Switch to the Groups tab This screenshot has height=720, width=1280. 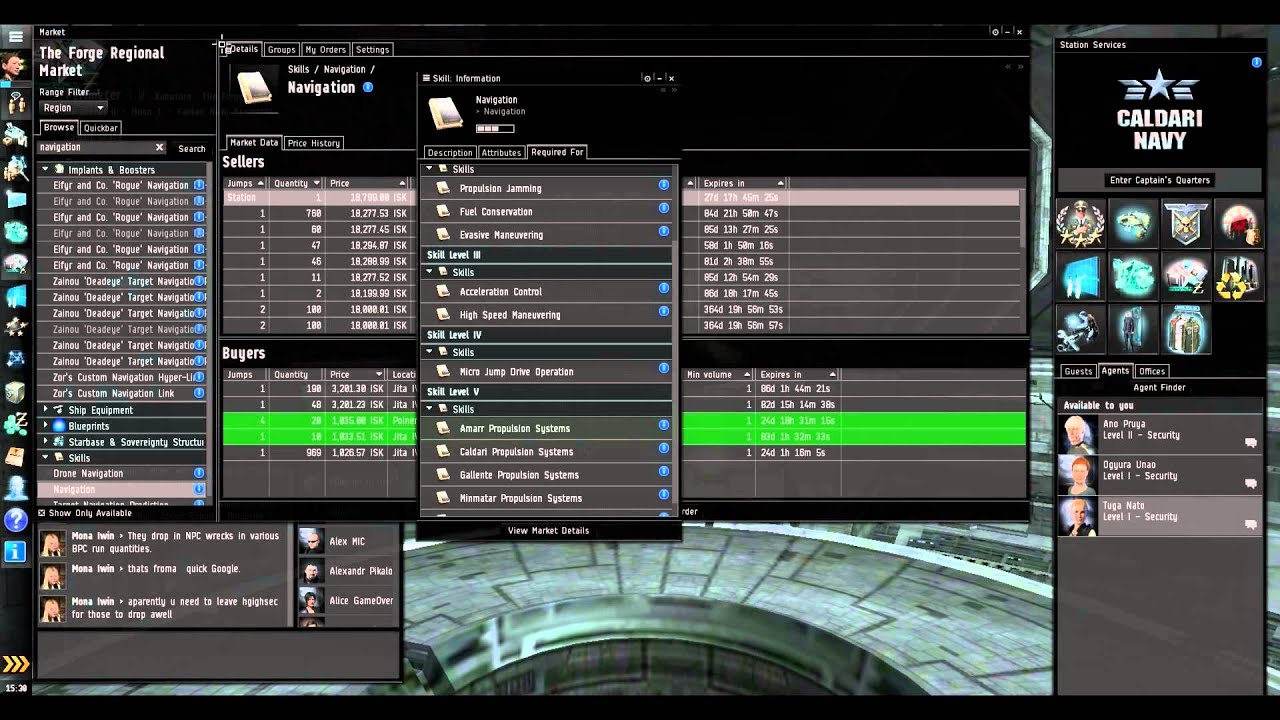pos(281,49)
